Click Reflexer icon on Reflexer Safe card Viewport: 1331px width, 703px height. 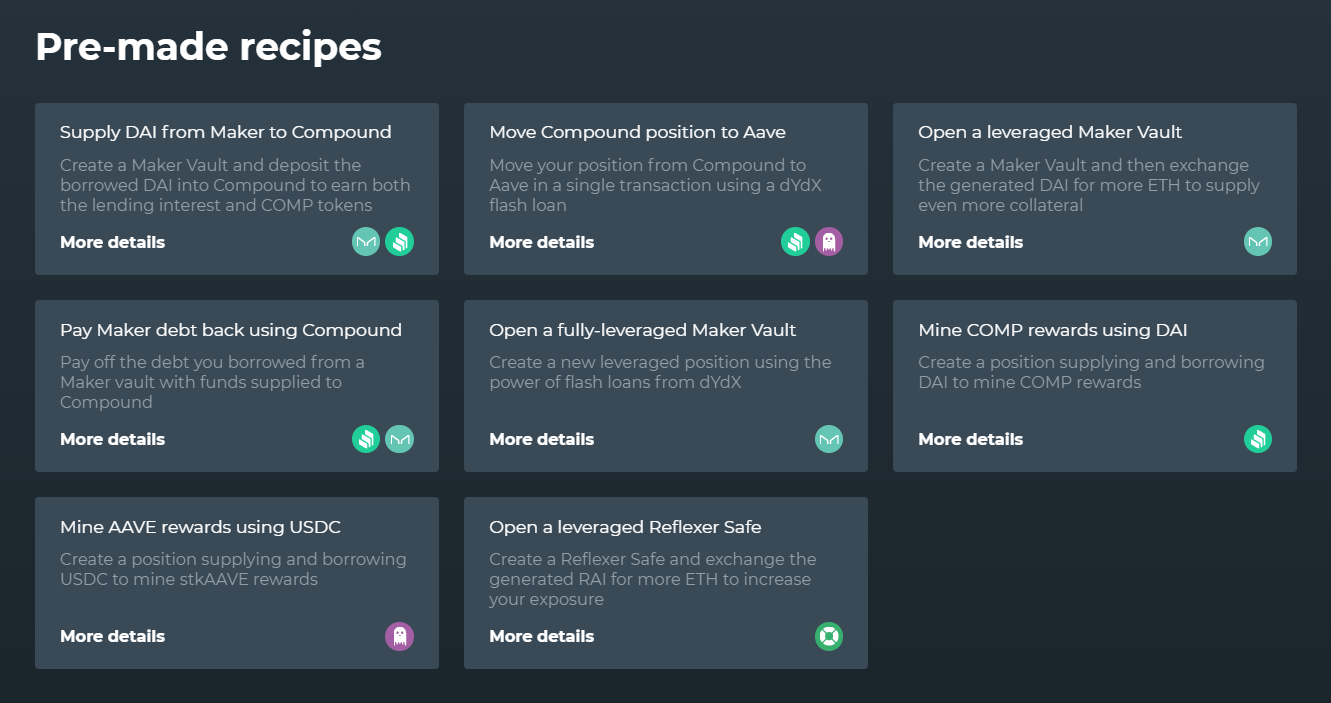pos(829,636)
